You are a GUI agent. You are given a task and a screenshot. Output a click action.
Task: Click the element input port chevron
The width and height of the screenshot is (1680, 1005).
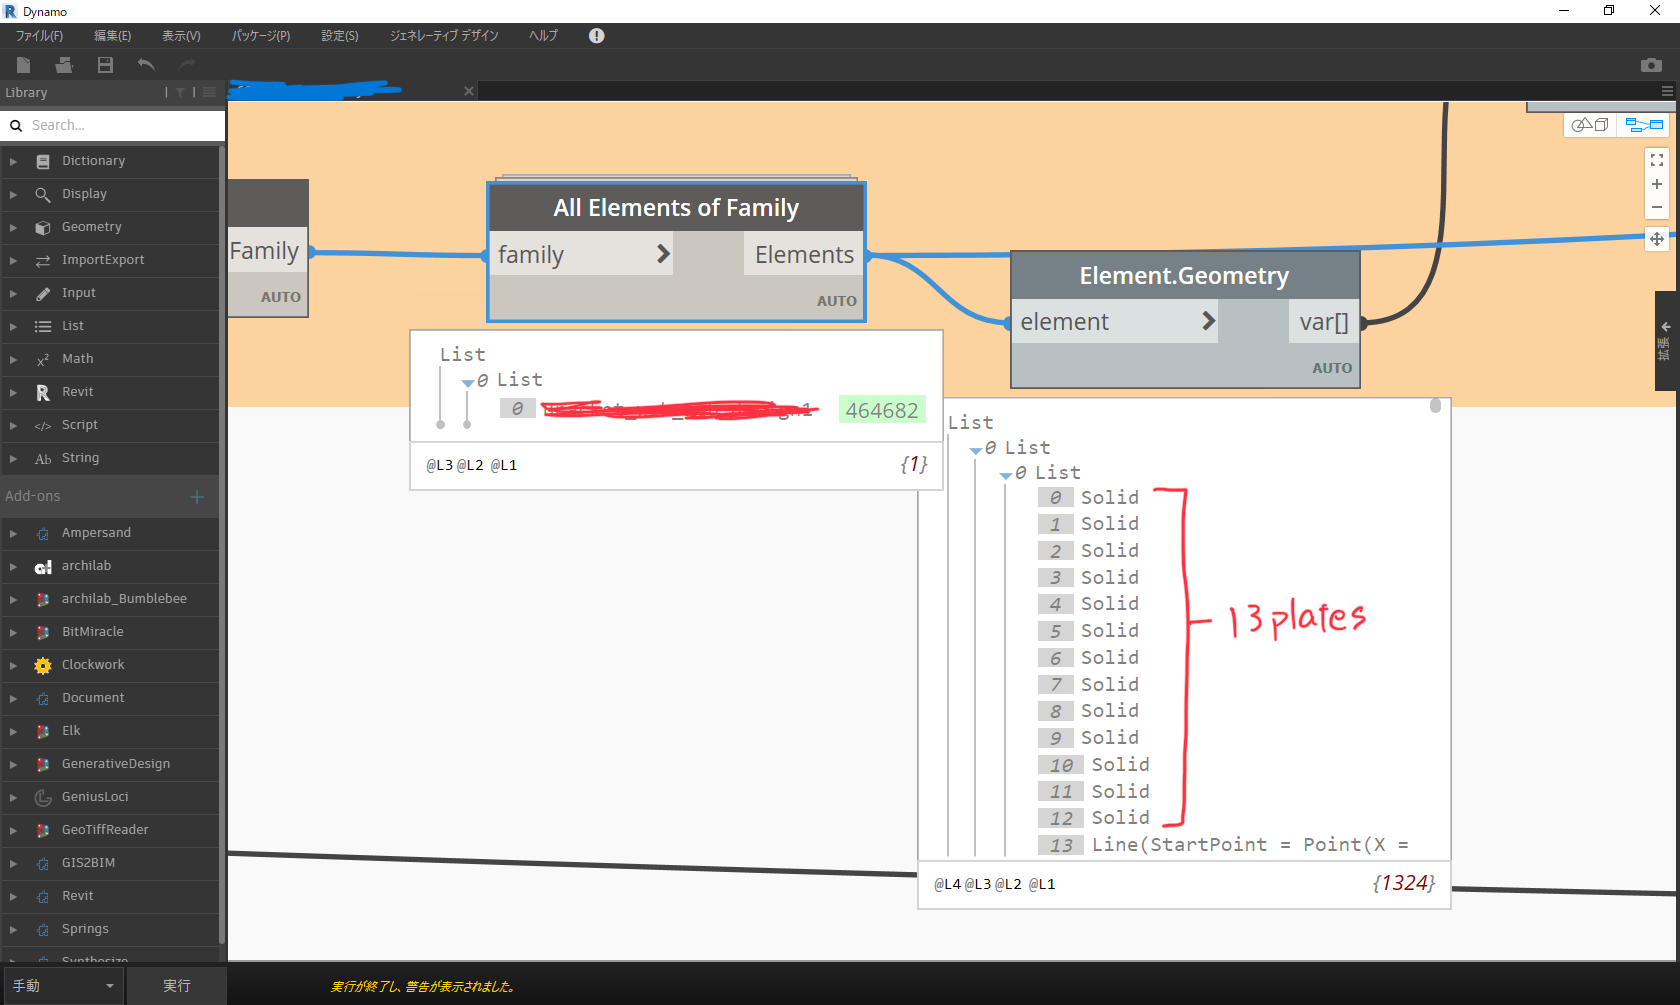click(1208, 321)
